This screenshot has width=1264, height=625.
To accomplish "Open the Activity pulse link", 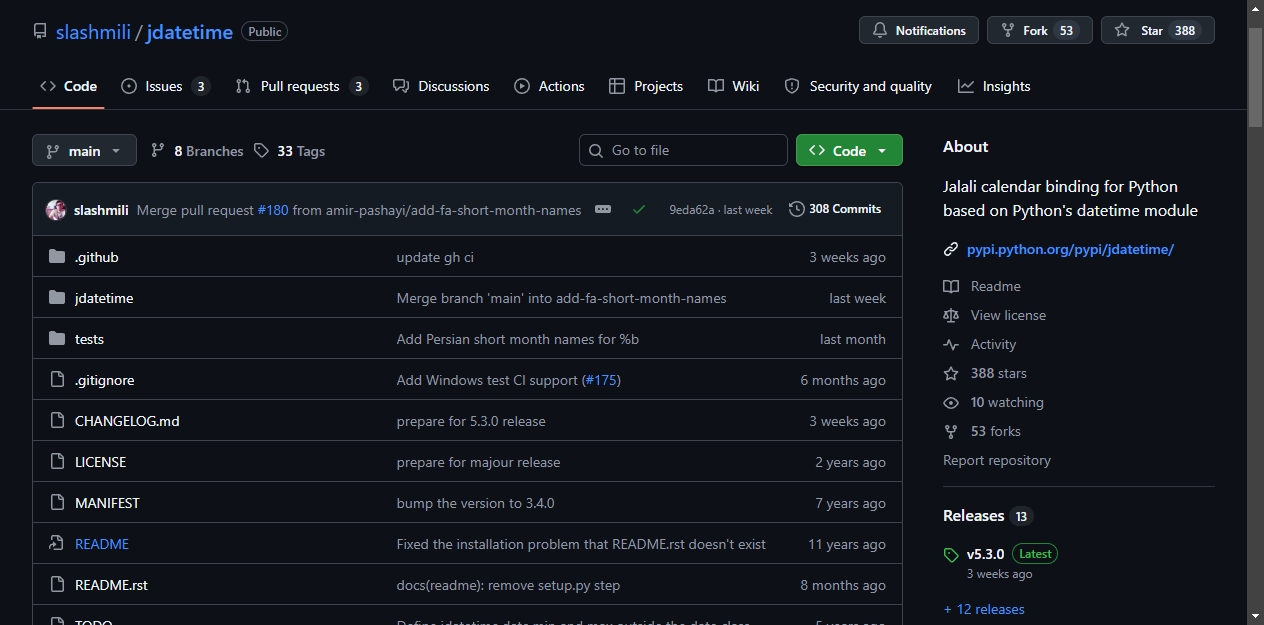I will click(x=992, y=344).
